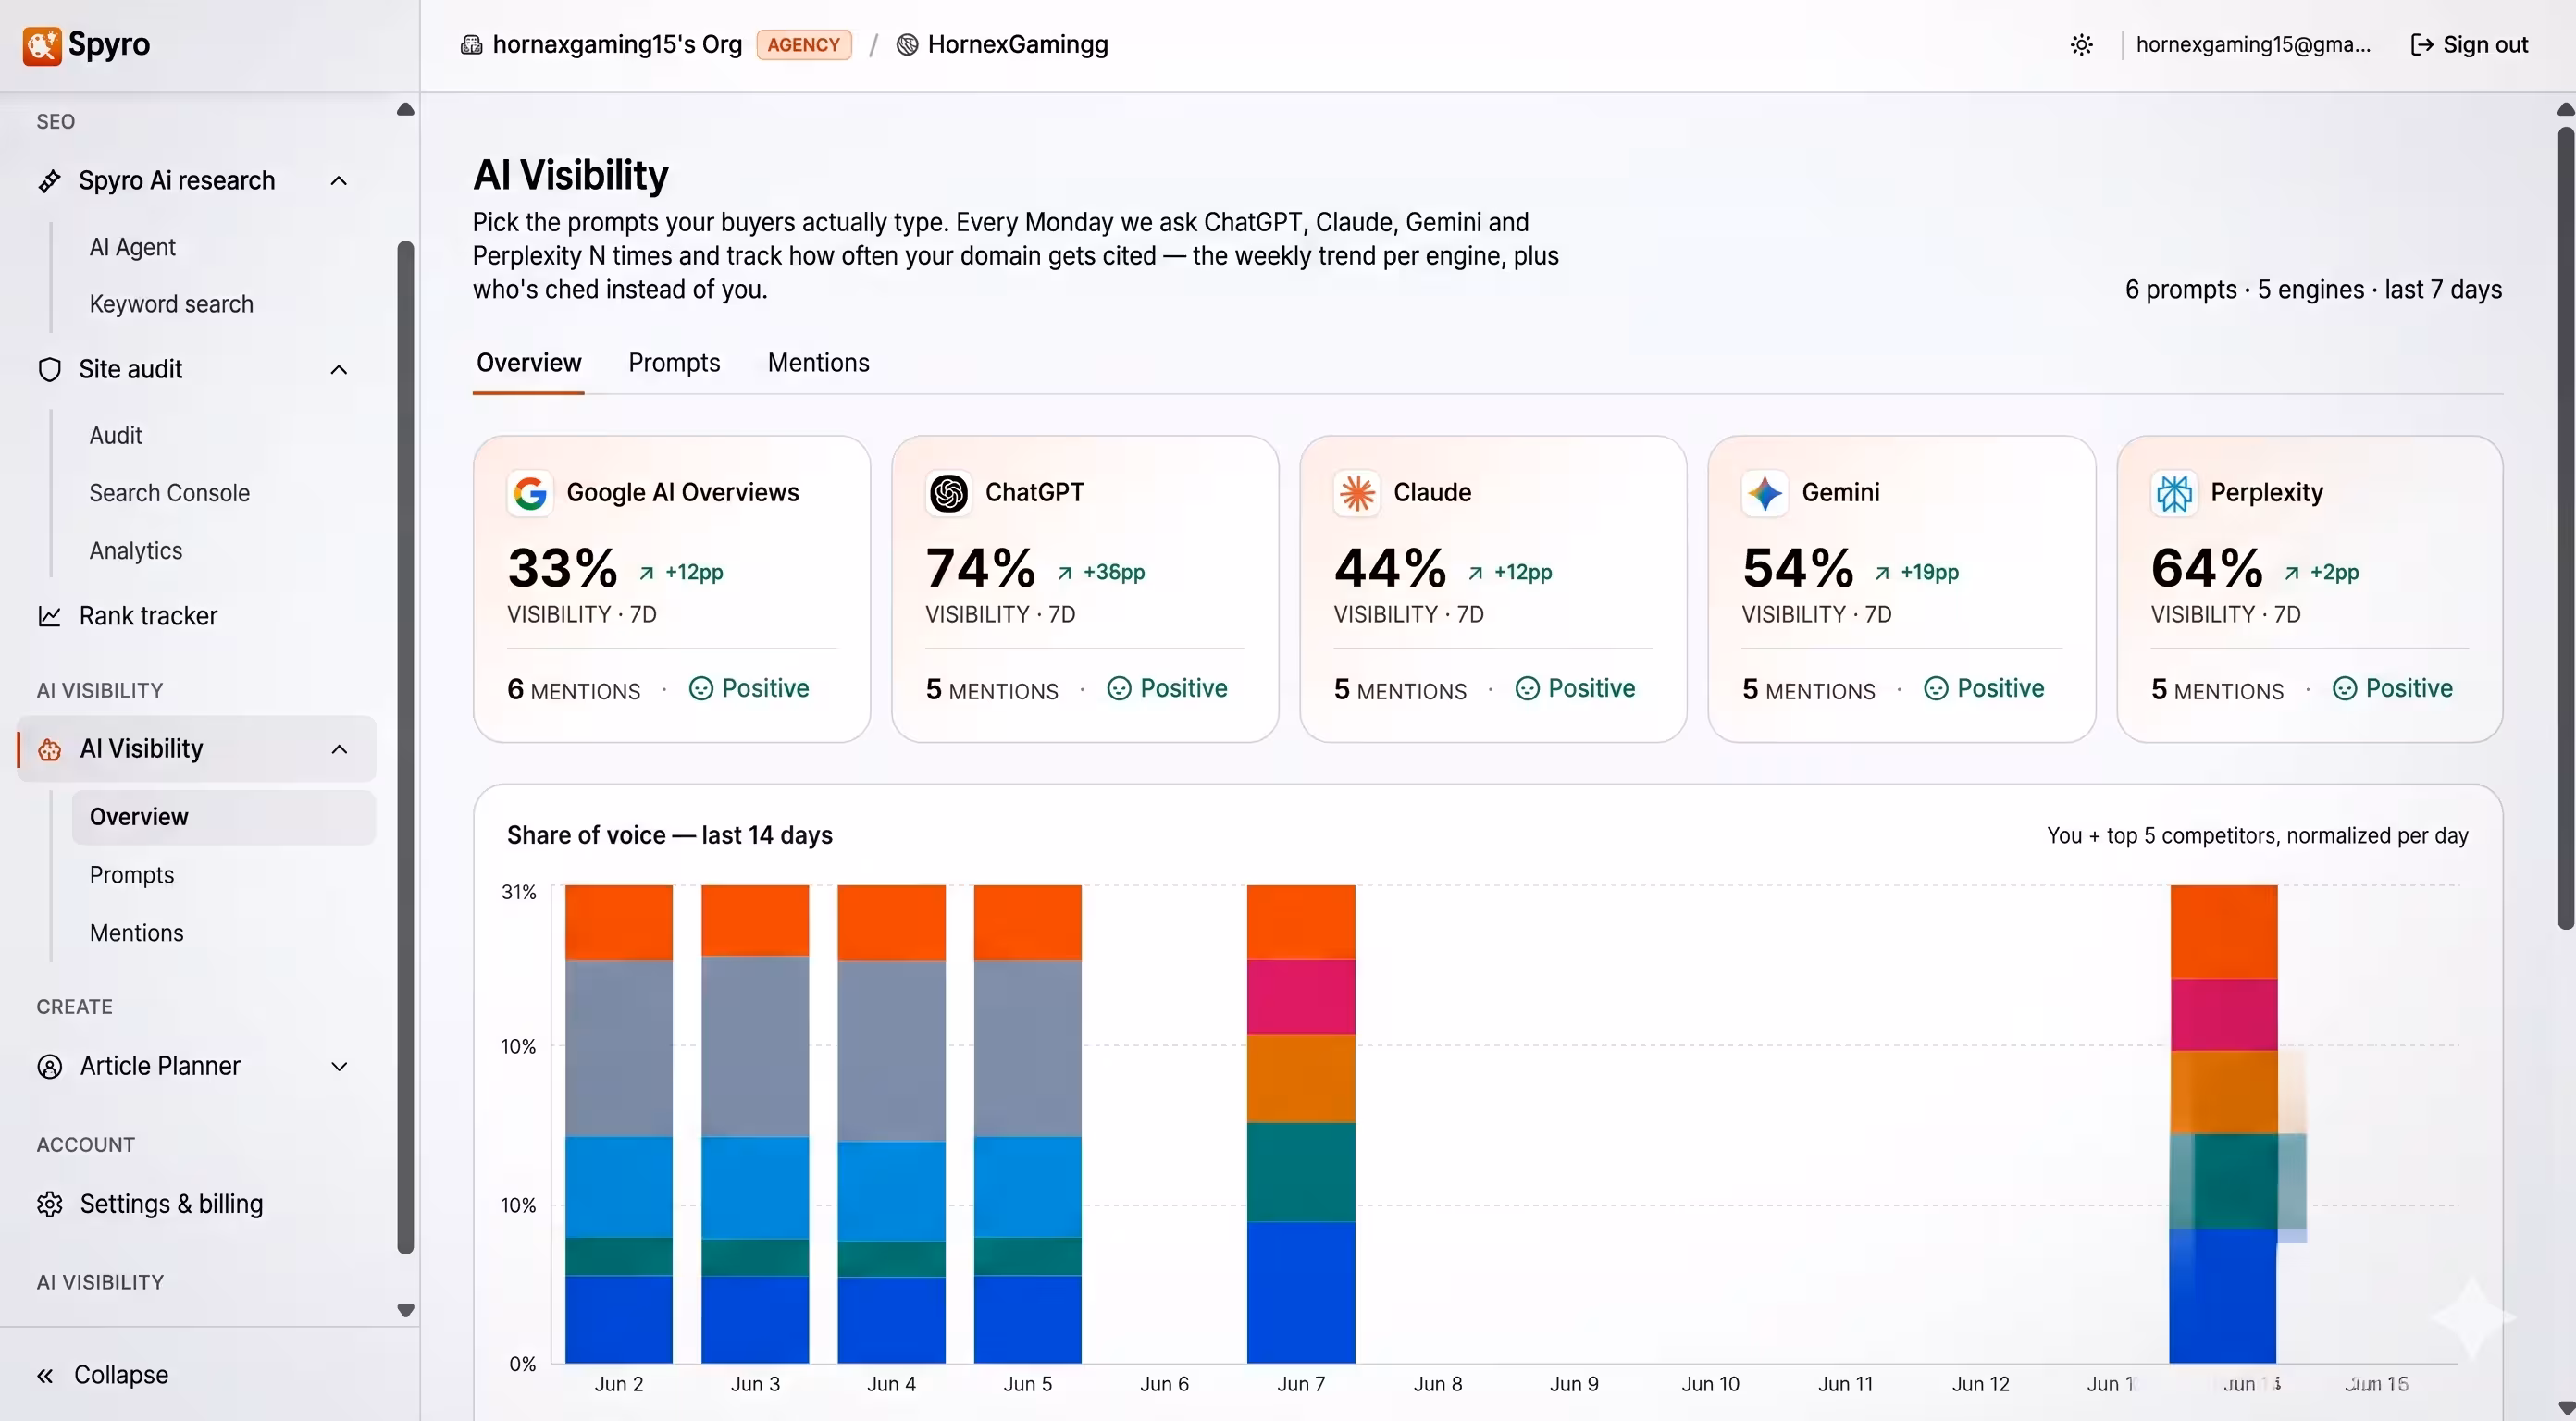2576x1421 pixels.
Task: Click the Article Planner icon
Action: (49, 1067)
